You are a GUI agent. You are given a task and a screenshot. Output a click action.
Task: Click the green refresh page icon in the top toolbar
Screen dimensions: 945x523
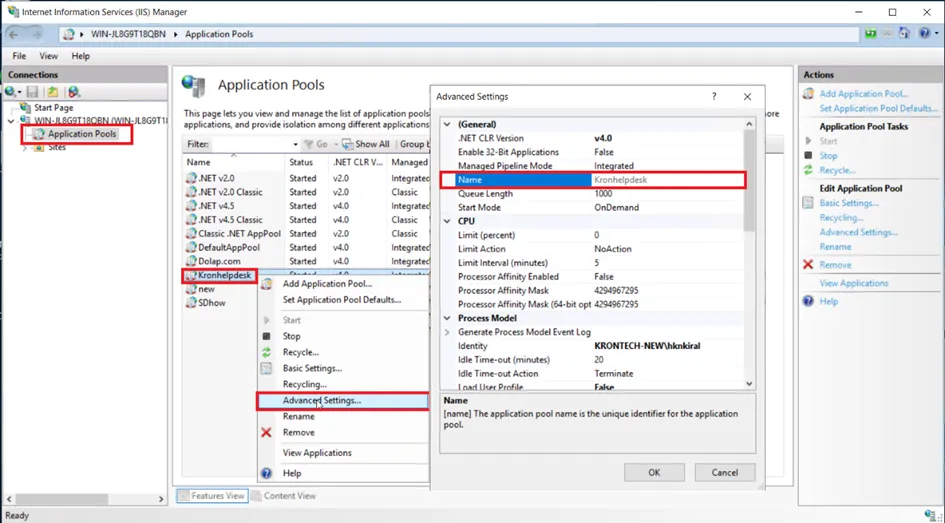pos(870,34)
